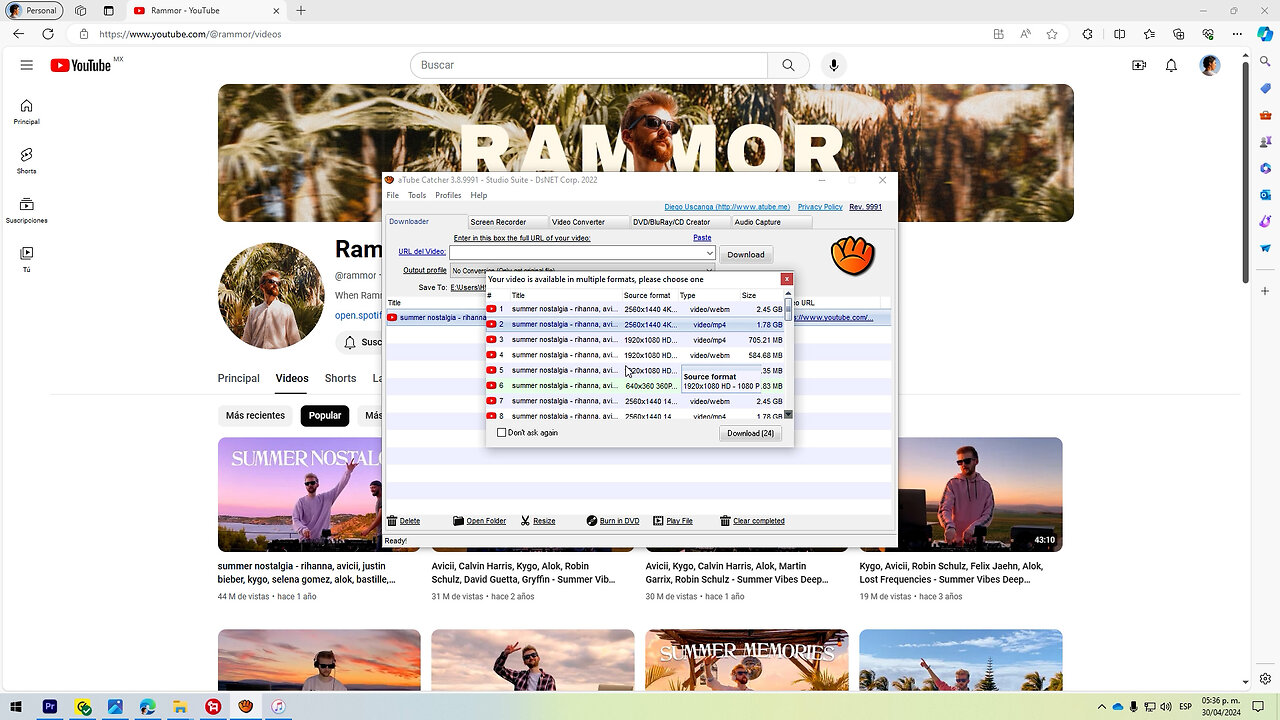Select format row 2 video/mp4 1.78 GB

[x=635, y=324]
